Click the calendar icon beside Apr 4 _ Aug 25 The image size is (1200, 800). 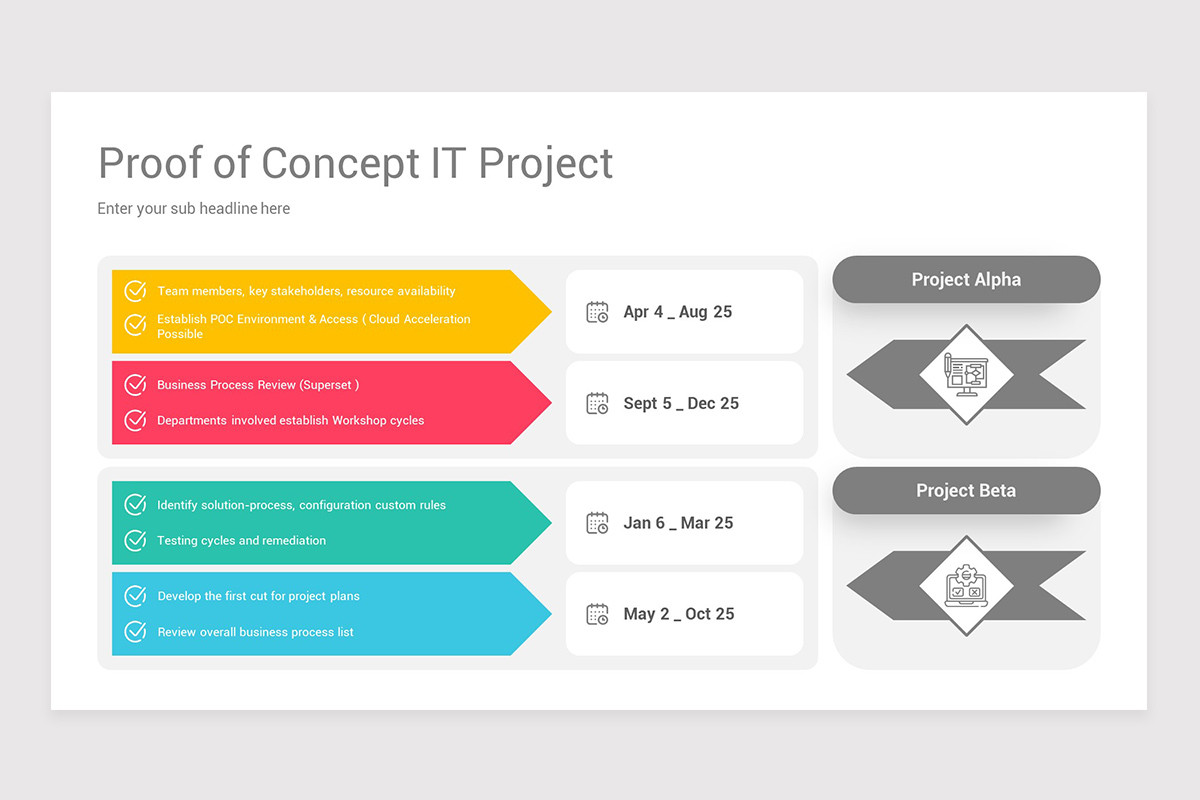pyautogui.click(x=597, y=312)
